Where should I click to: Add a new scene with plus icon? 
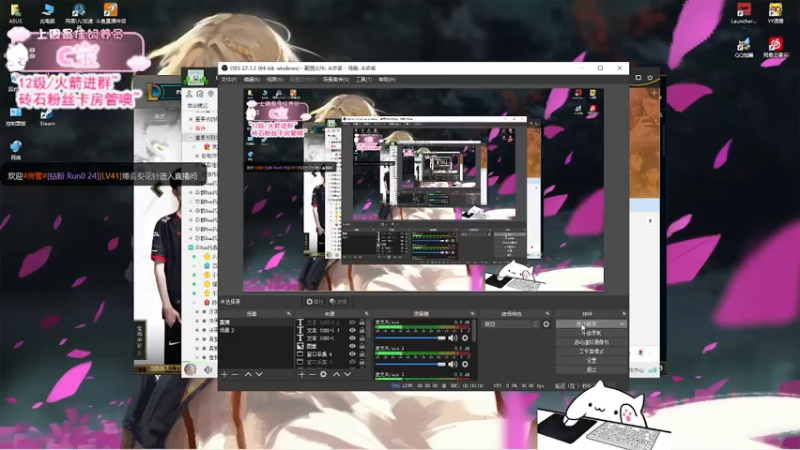pyautogui.click(x=224, y=374)
